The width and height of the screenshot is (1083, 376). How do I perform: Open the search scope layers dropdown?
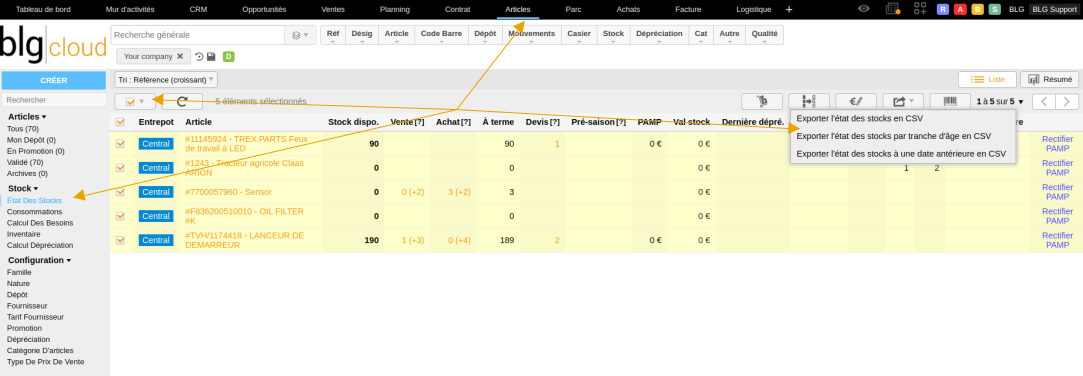(x=300, y=35)
